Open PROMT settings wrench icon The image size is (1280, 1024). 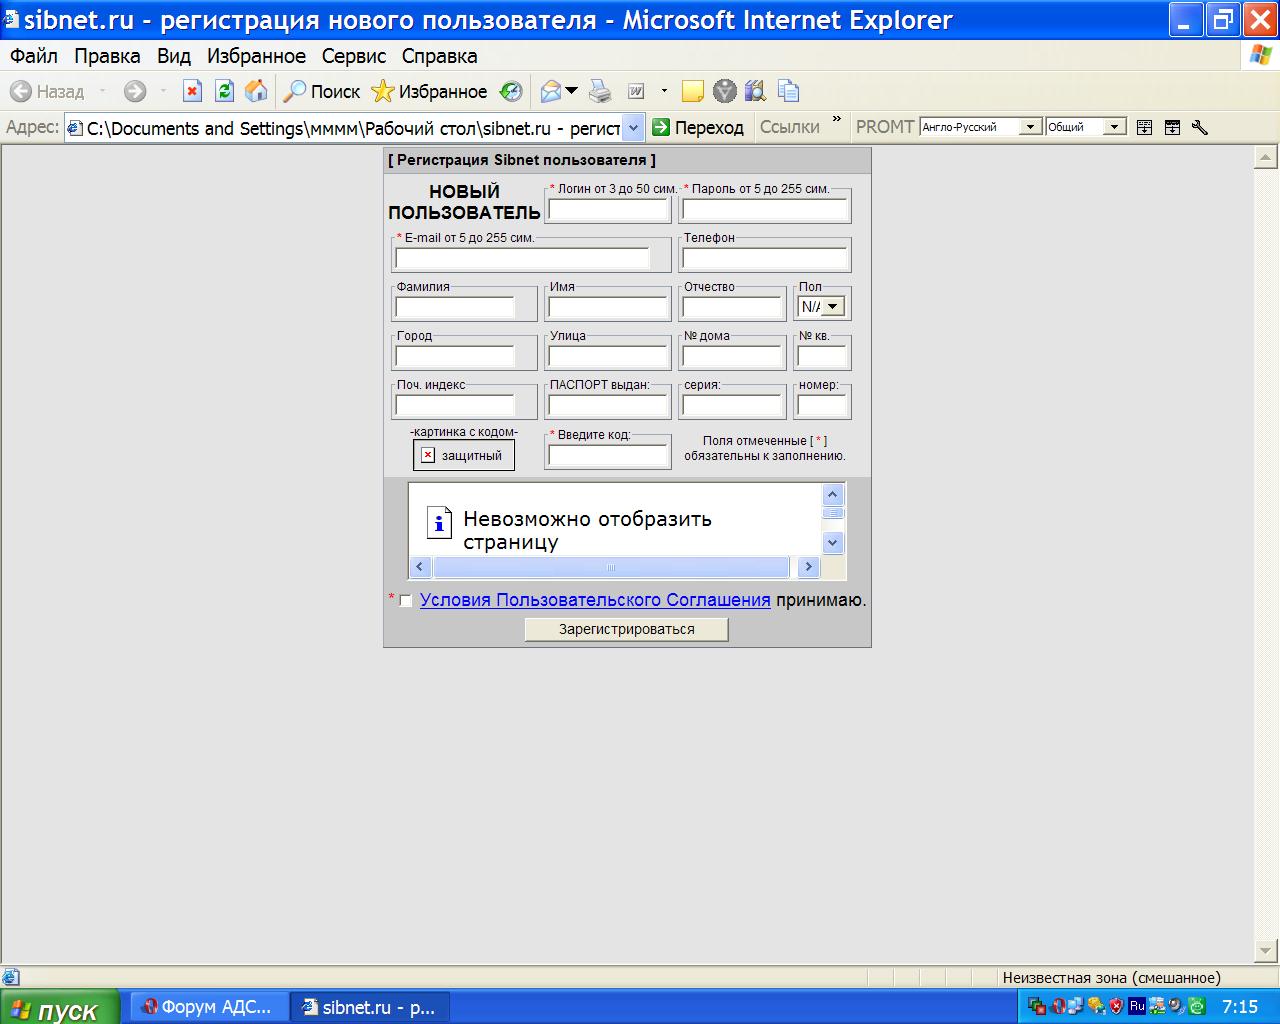pyautogui.click(x=1200, y=127)
